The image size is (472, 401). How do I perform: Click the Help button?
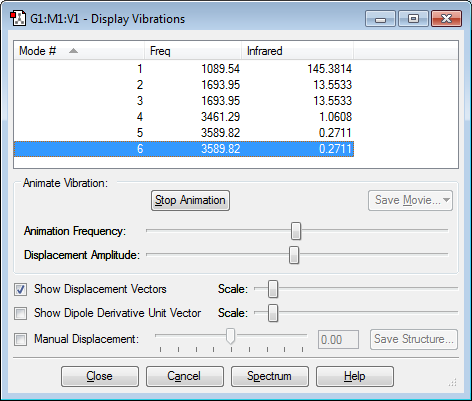point(355,376)
